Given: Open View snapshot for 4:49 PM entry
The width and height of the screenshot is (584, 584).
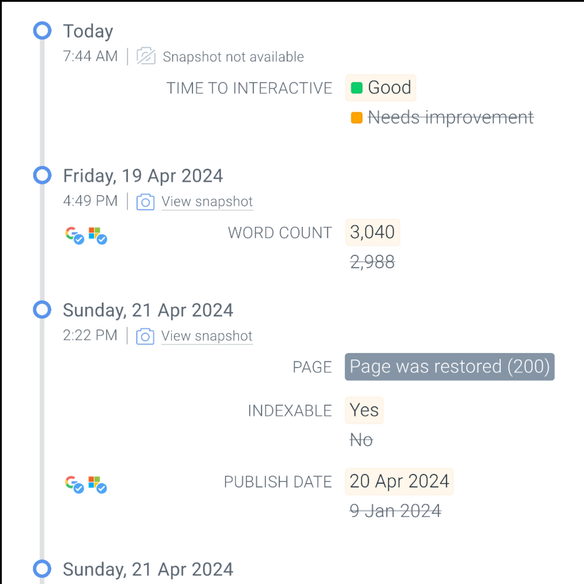Looking at the screenshot, I should [207, 201].
